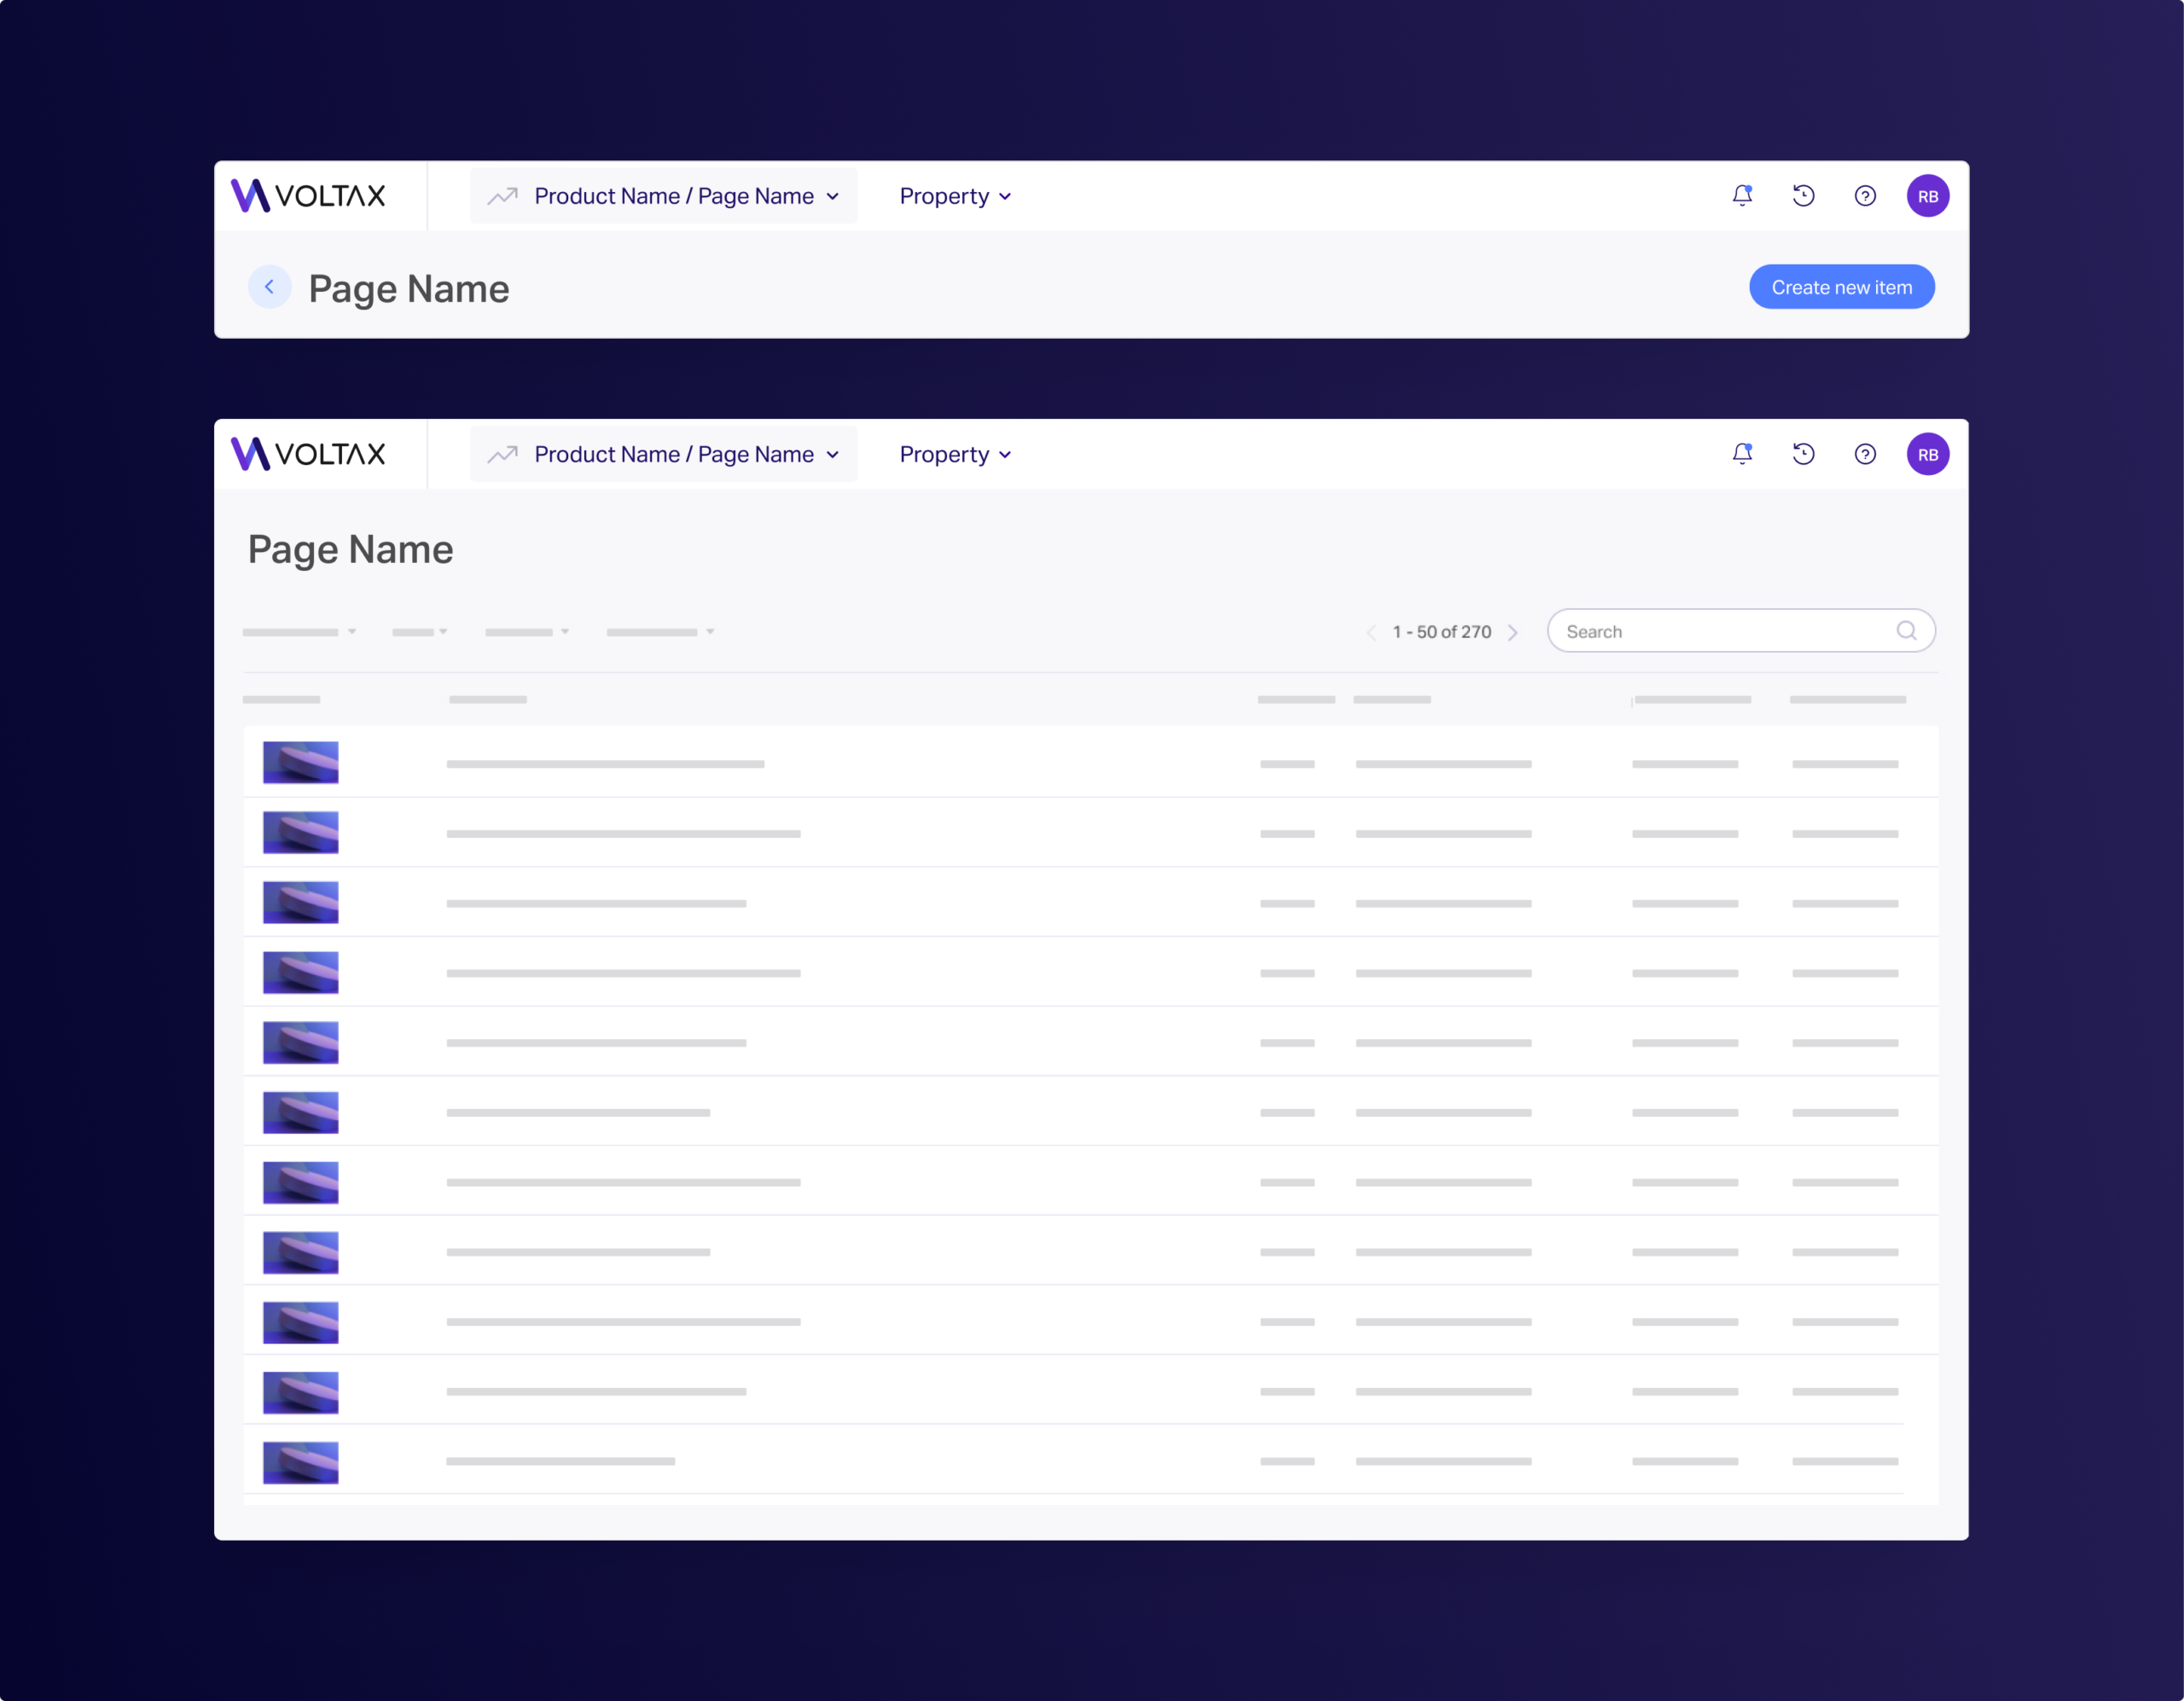
Task: Click the help question mark in the top header
Action: (x=1865, y=196)
